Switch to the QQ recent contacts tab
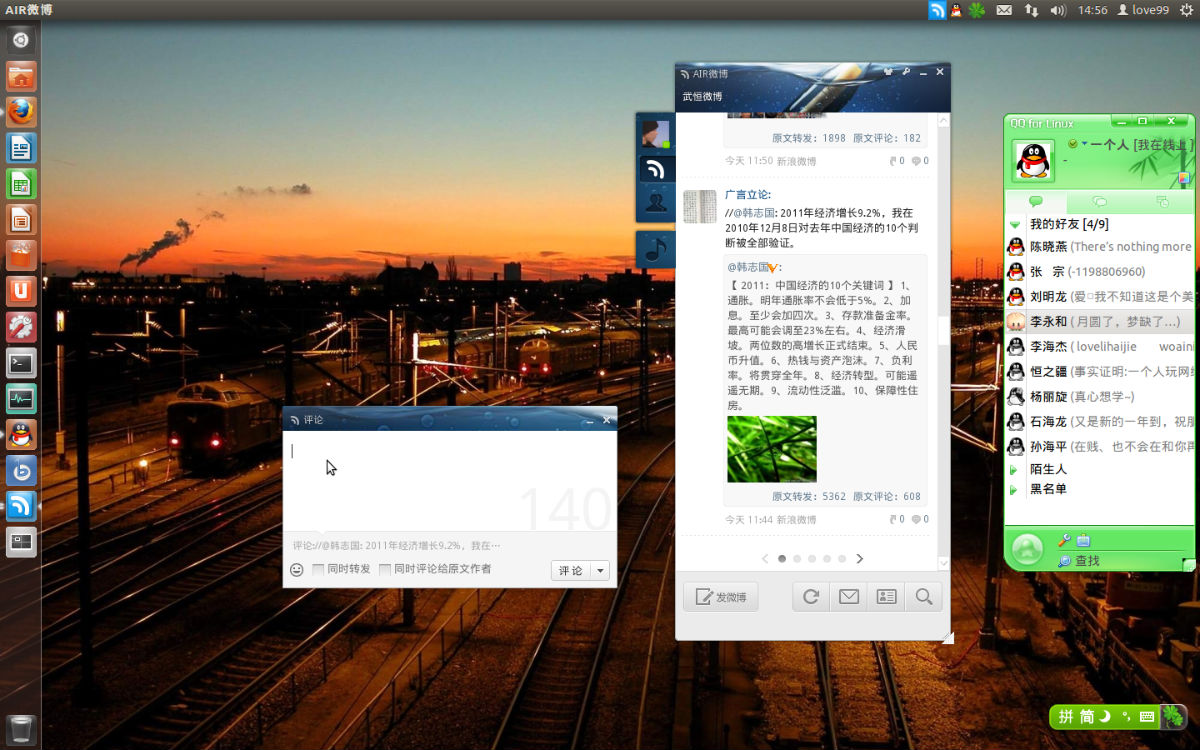1200x750 pixels. (x=1161, y=202)
